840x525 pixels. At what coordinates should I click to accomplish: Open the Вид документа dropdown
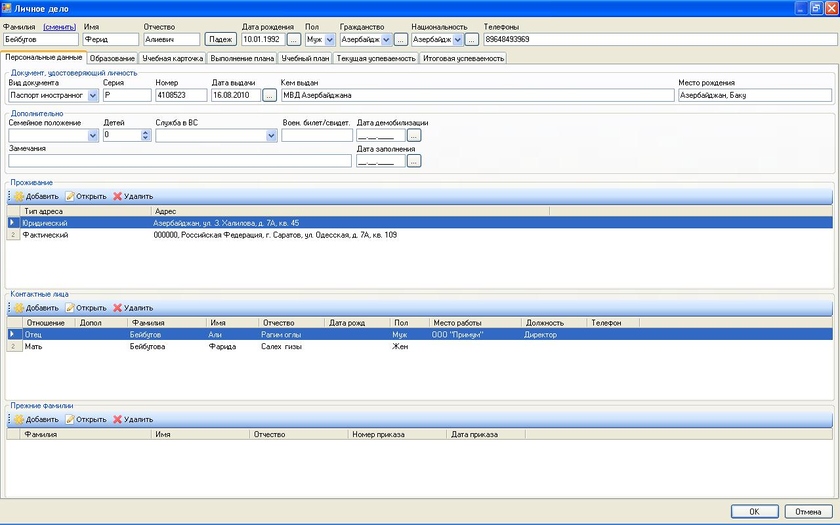click(93, 96)
